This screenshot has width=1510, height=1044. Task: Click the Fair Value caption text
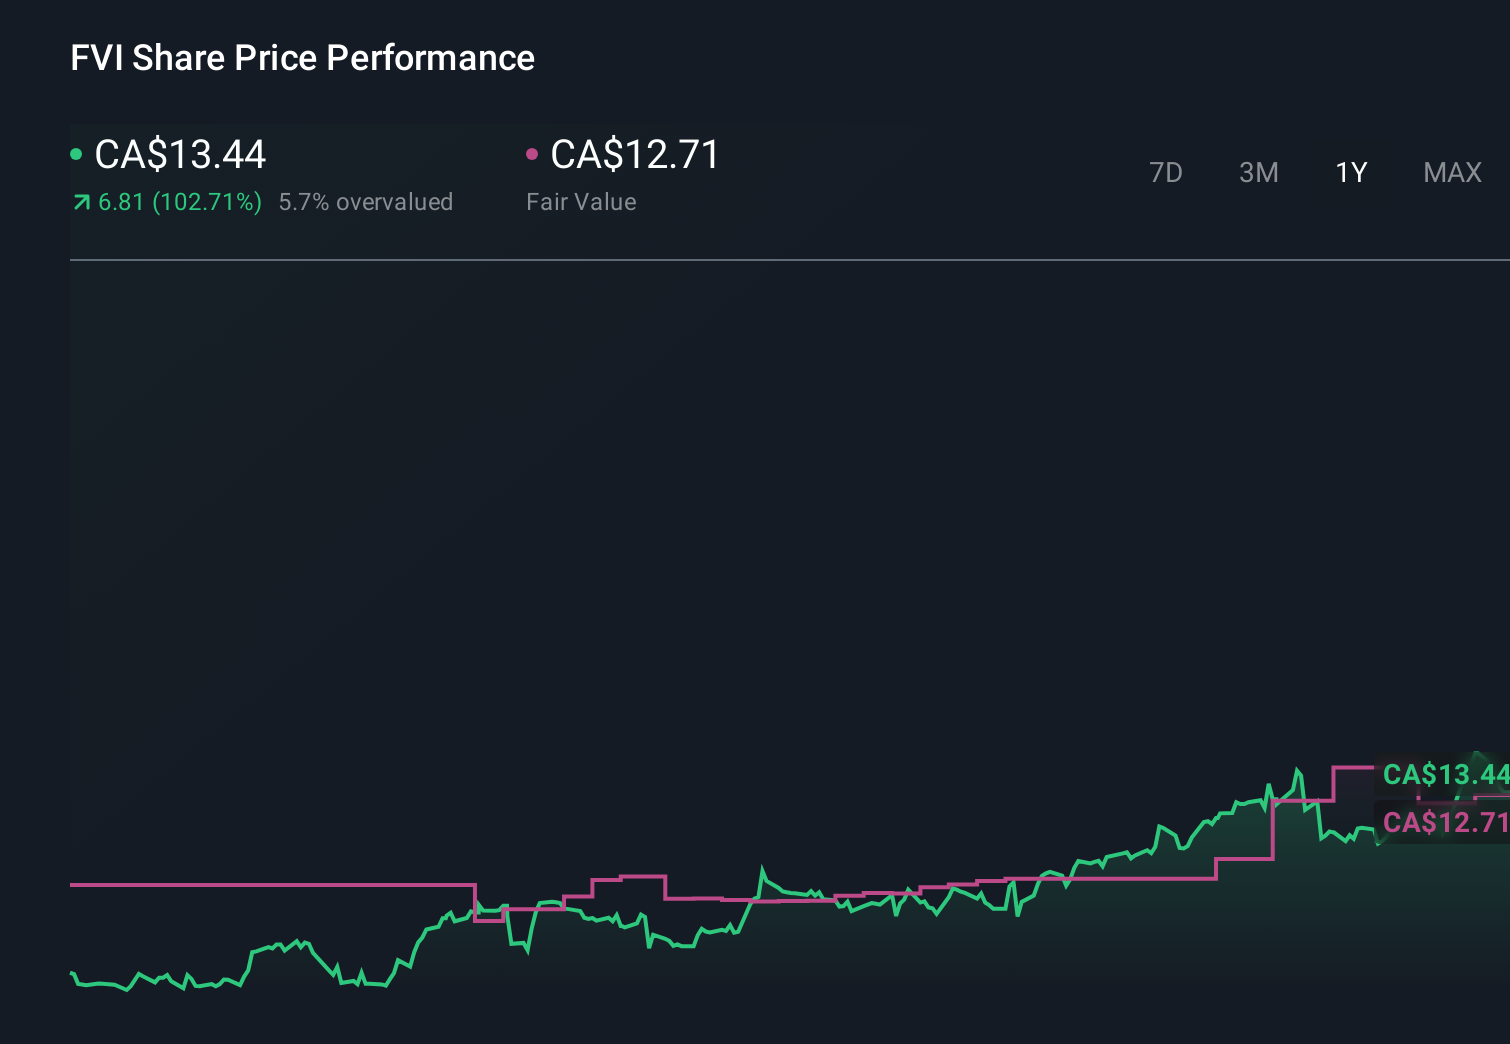pyautogui.click(x=581, y=202)
